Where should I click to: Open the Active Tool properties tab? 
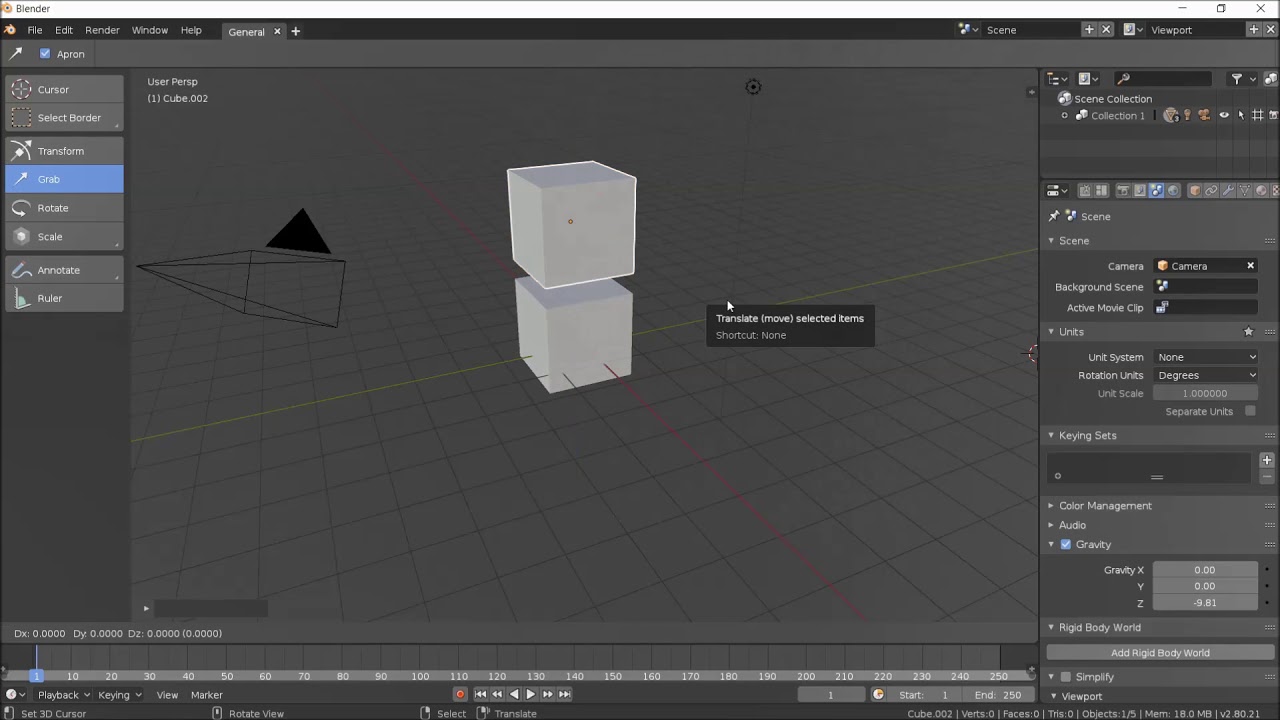(1085, 190)
